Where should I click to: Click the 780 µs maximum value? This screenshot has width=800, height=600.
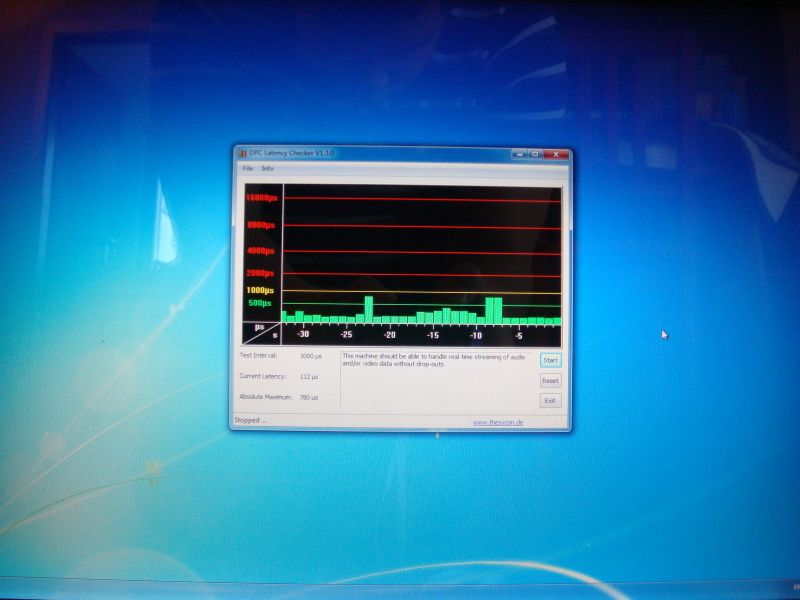coord(309,397)
